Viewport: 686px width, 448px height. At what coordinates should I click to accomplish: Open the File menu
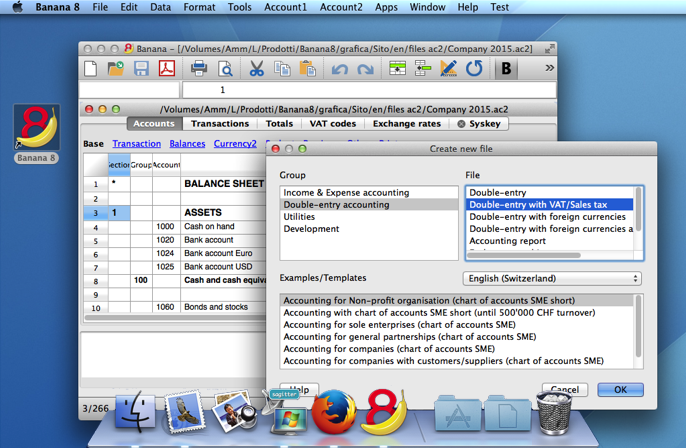(x=100, y=7)
